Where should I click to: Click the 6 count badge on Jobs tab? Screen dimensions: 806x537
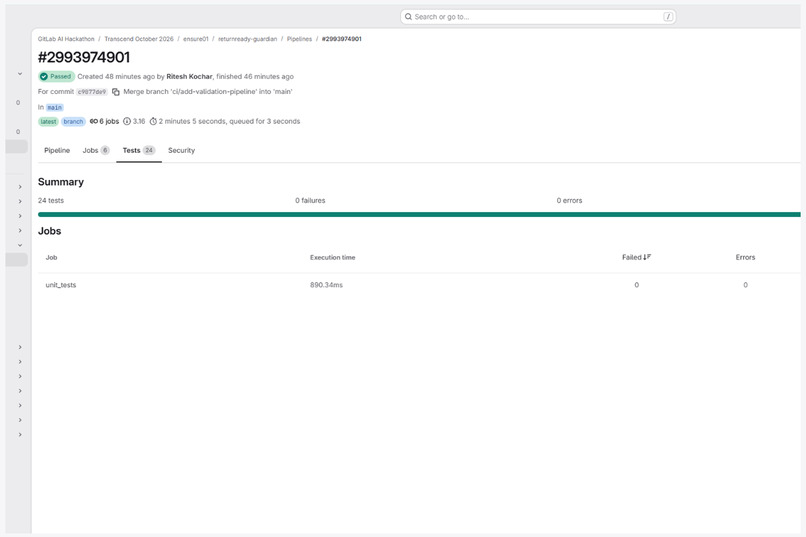(105, 151)
